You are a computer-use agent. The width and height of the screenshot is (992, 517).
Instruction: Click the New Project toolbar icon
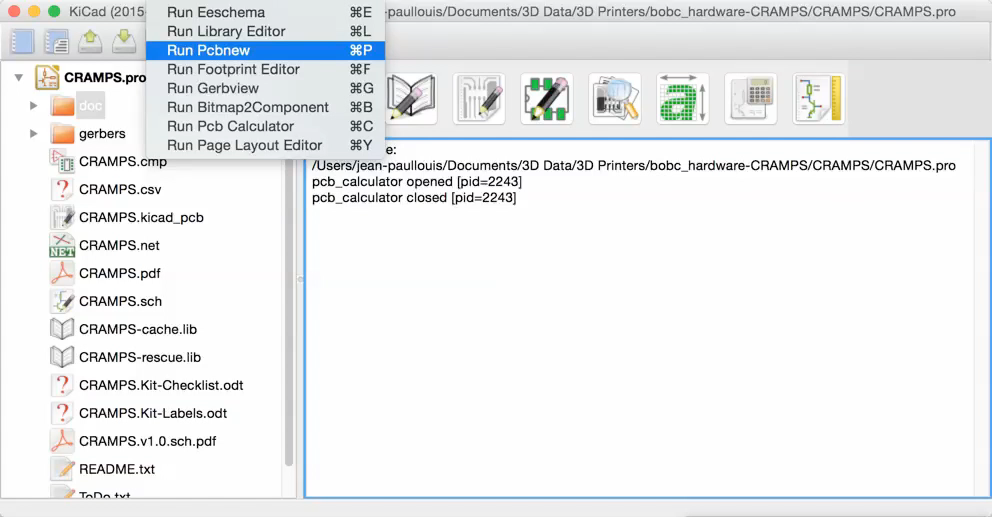22,41
